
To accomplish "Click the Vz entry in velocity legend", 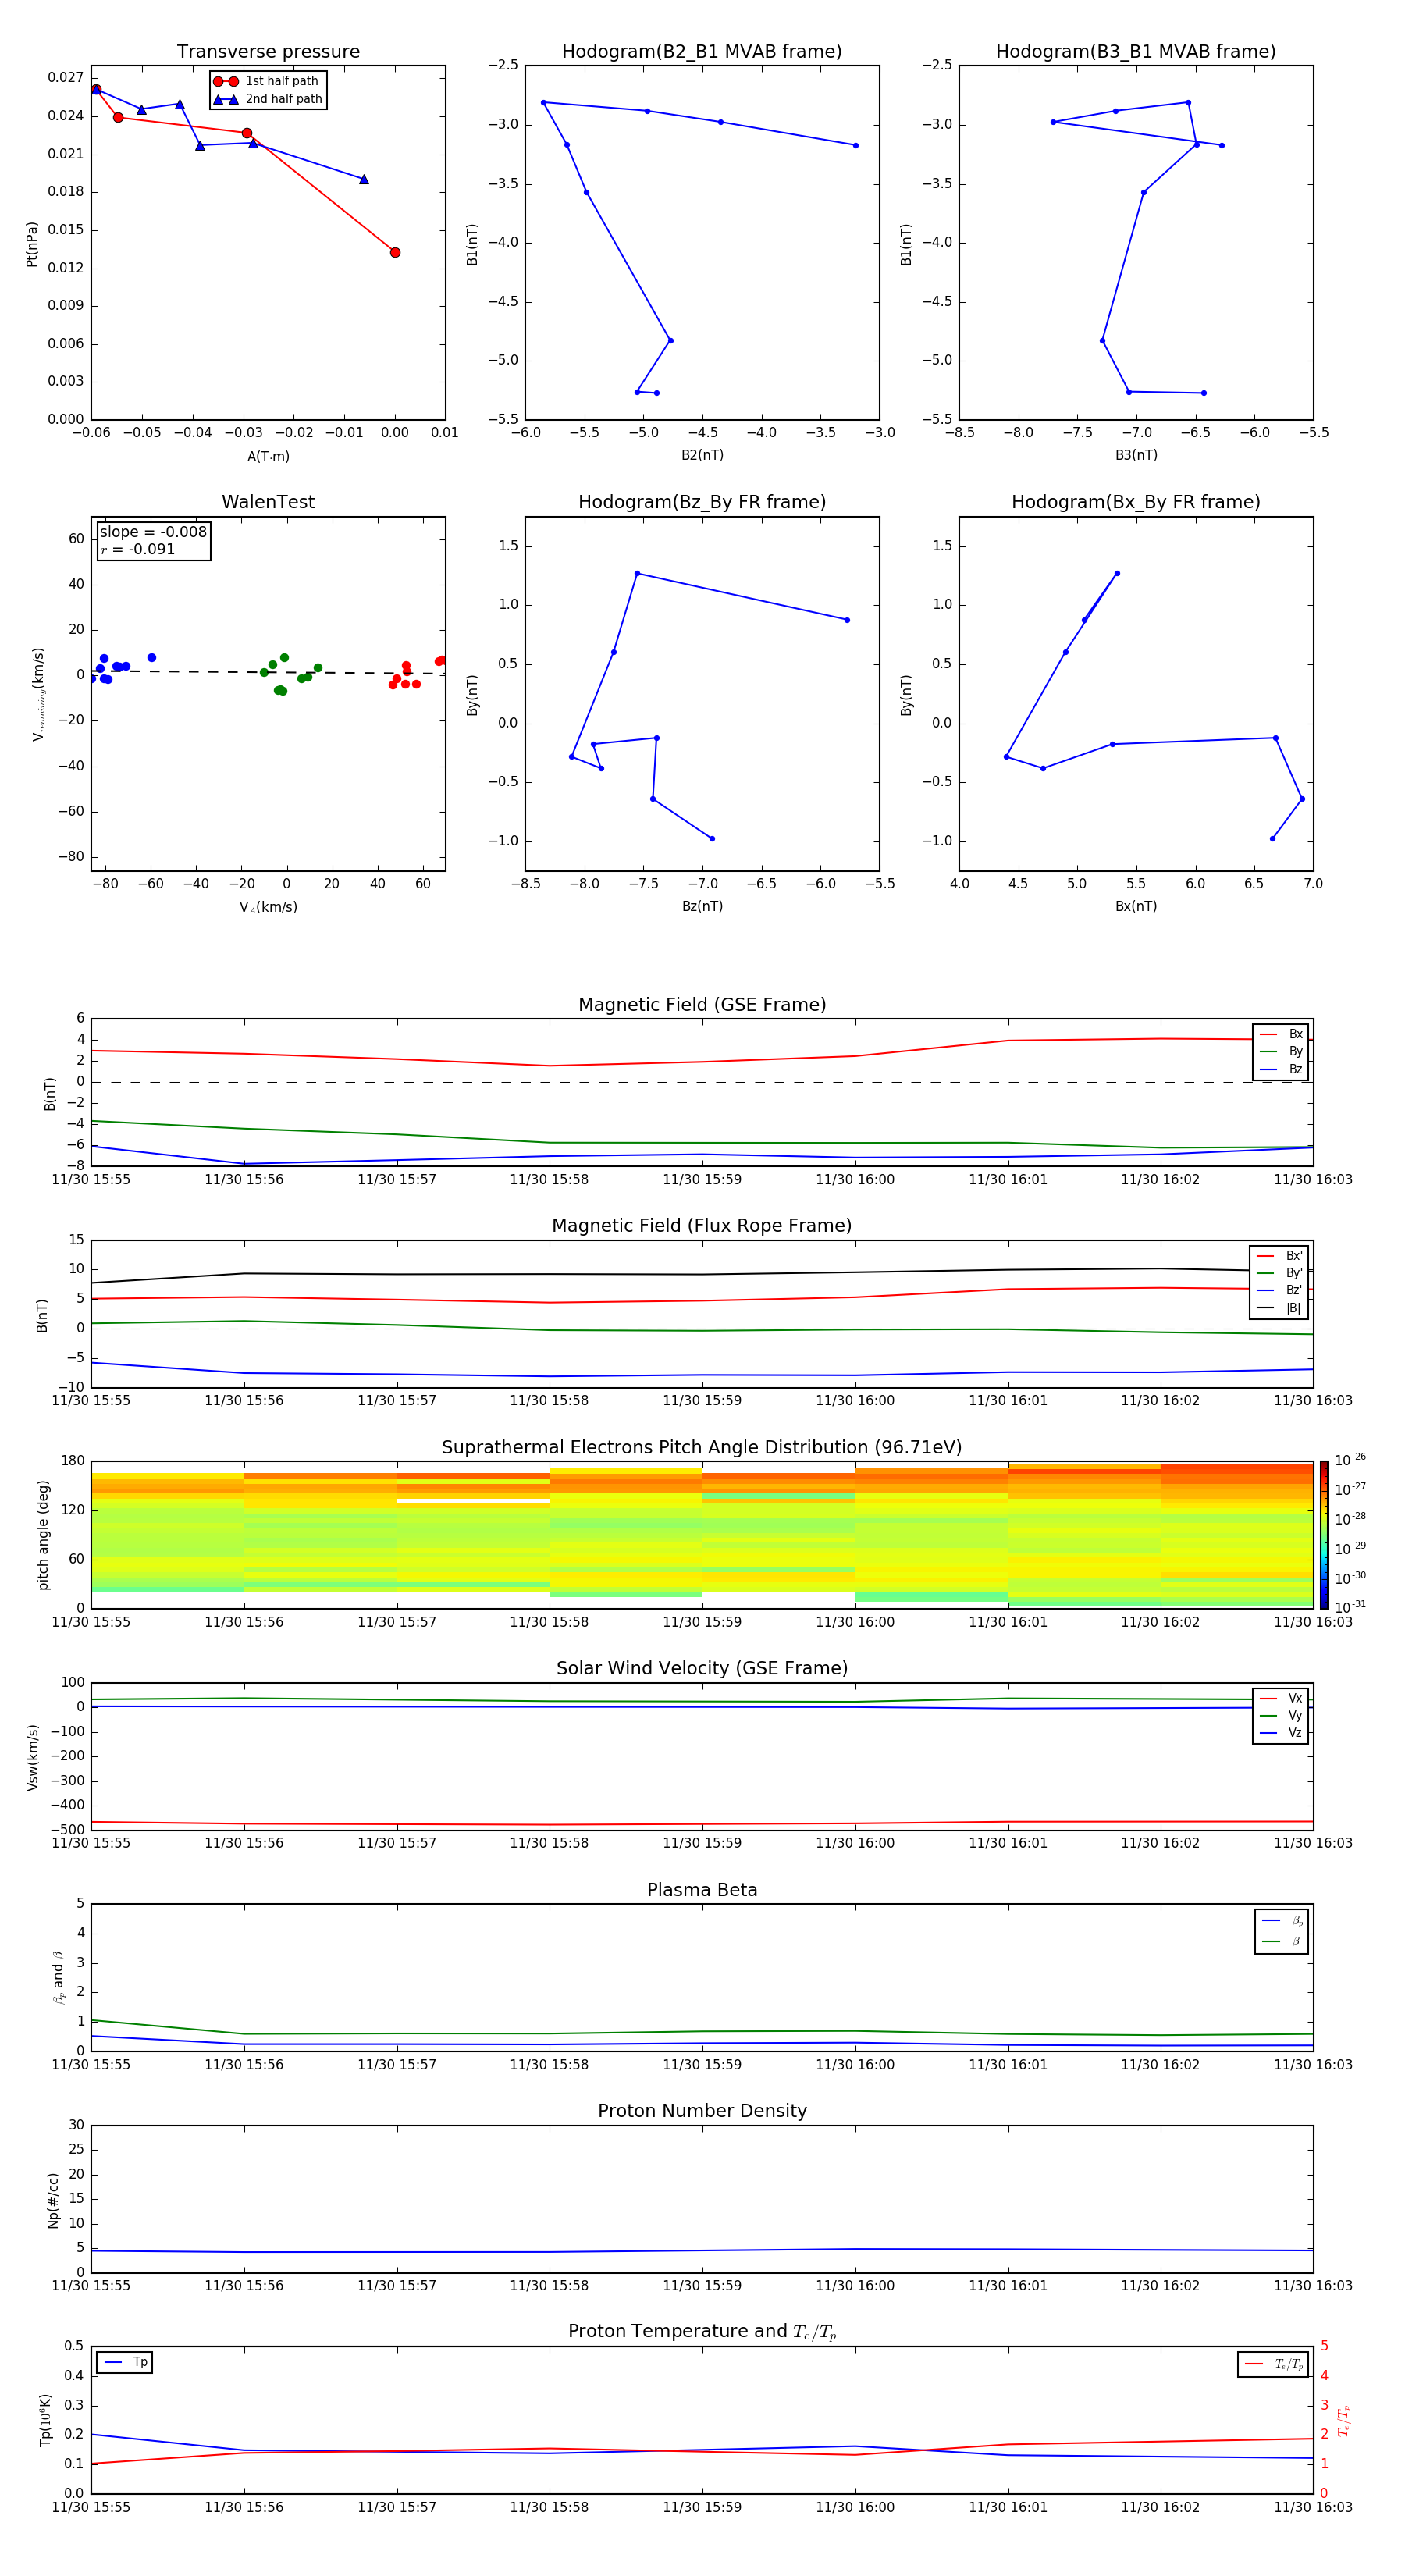I will tap(1281, 1733).
